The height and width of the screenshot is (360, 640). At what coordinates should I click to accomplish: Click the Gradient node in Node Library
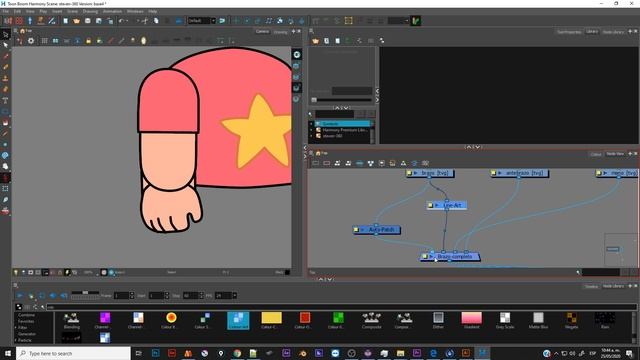pyautogui.click(x=471, y=320)
